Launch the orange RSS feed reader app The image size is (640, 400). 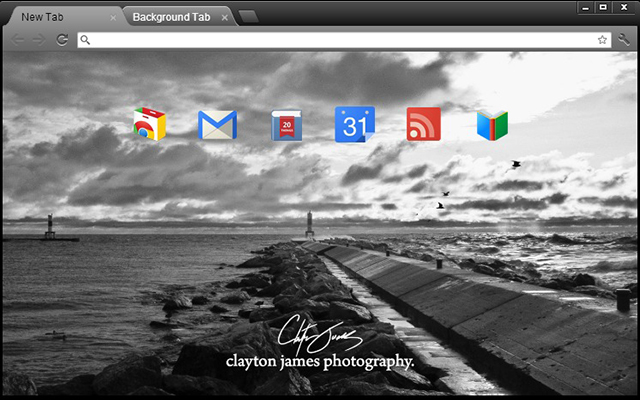click(423, 125)
